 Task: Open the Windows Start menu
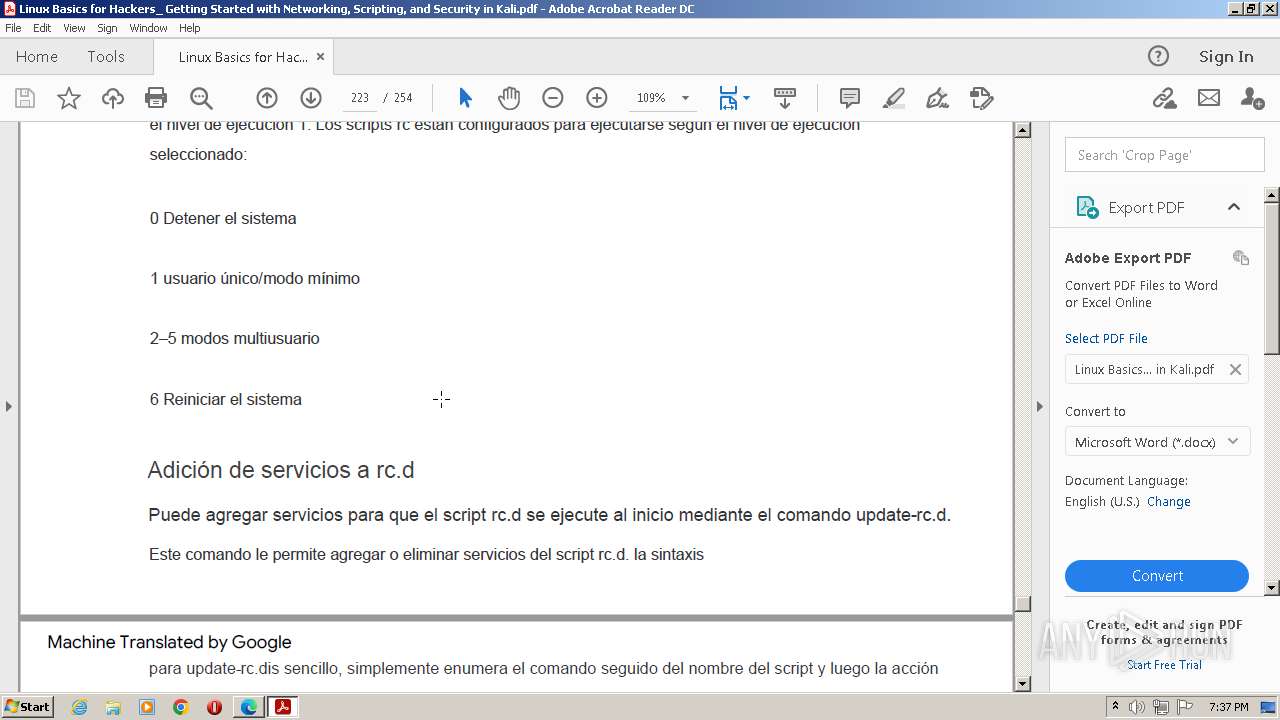pyautogui.click(x=28, y=706)
